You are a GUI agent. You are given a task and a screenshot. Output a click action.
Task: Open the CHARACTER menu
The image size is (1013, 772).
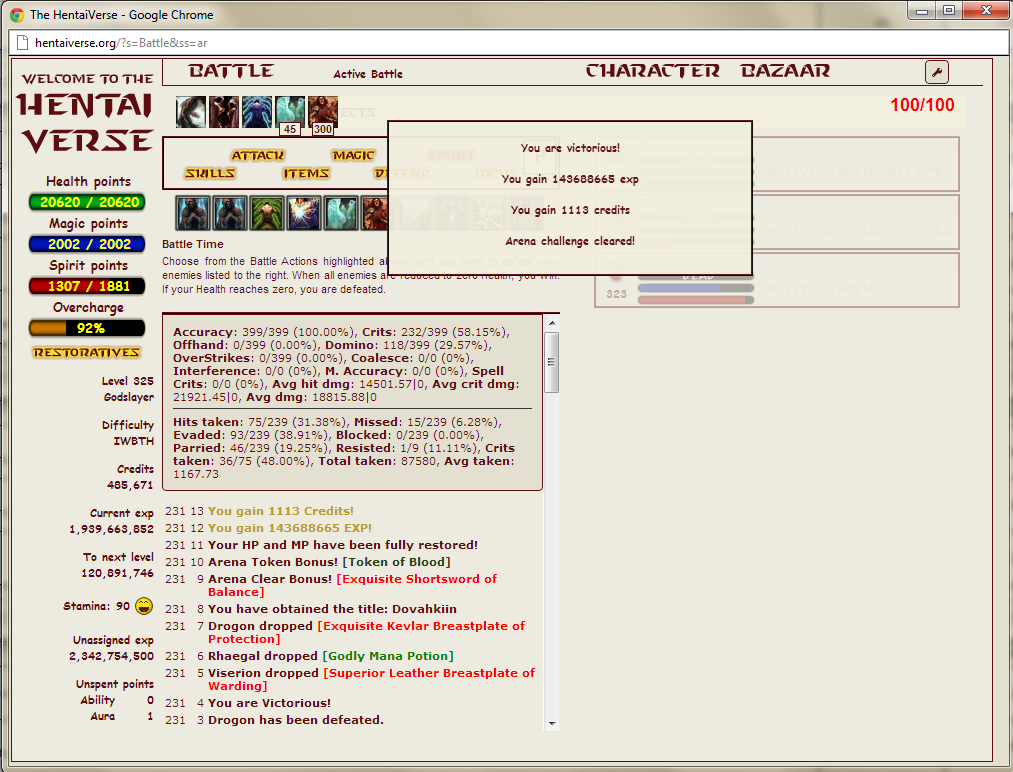[653, 71]
